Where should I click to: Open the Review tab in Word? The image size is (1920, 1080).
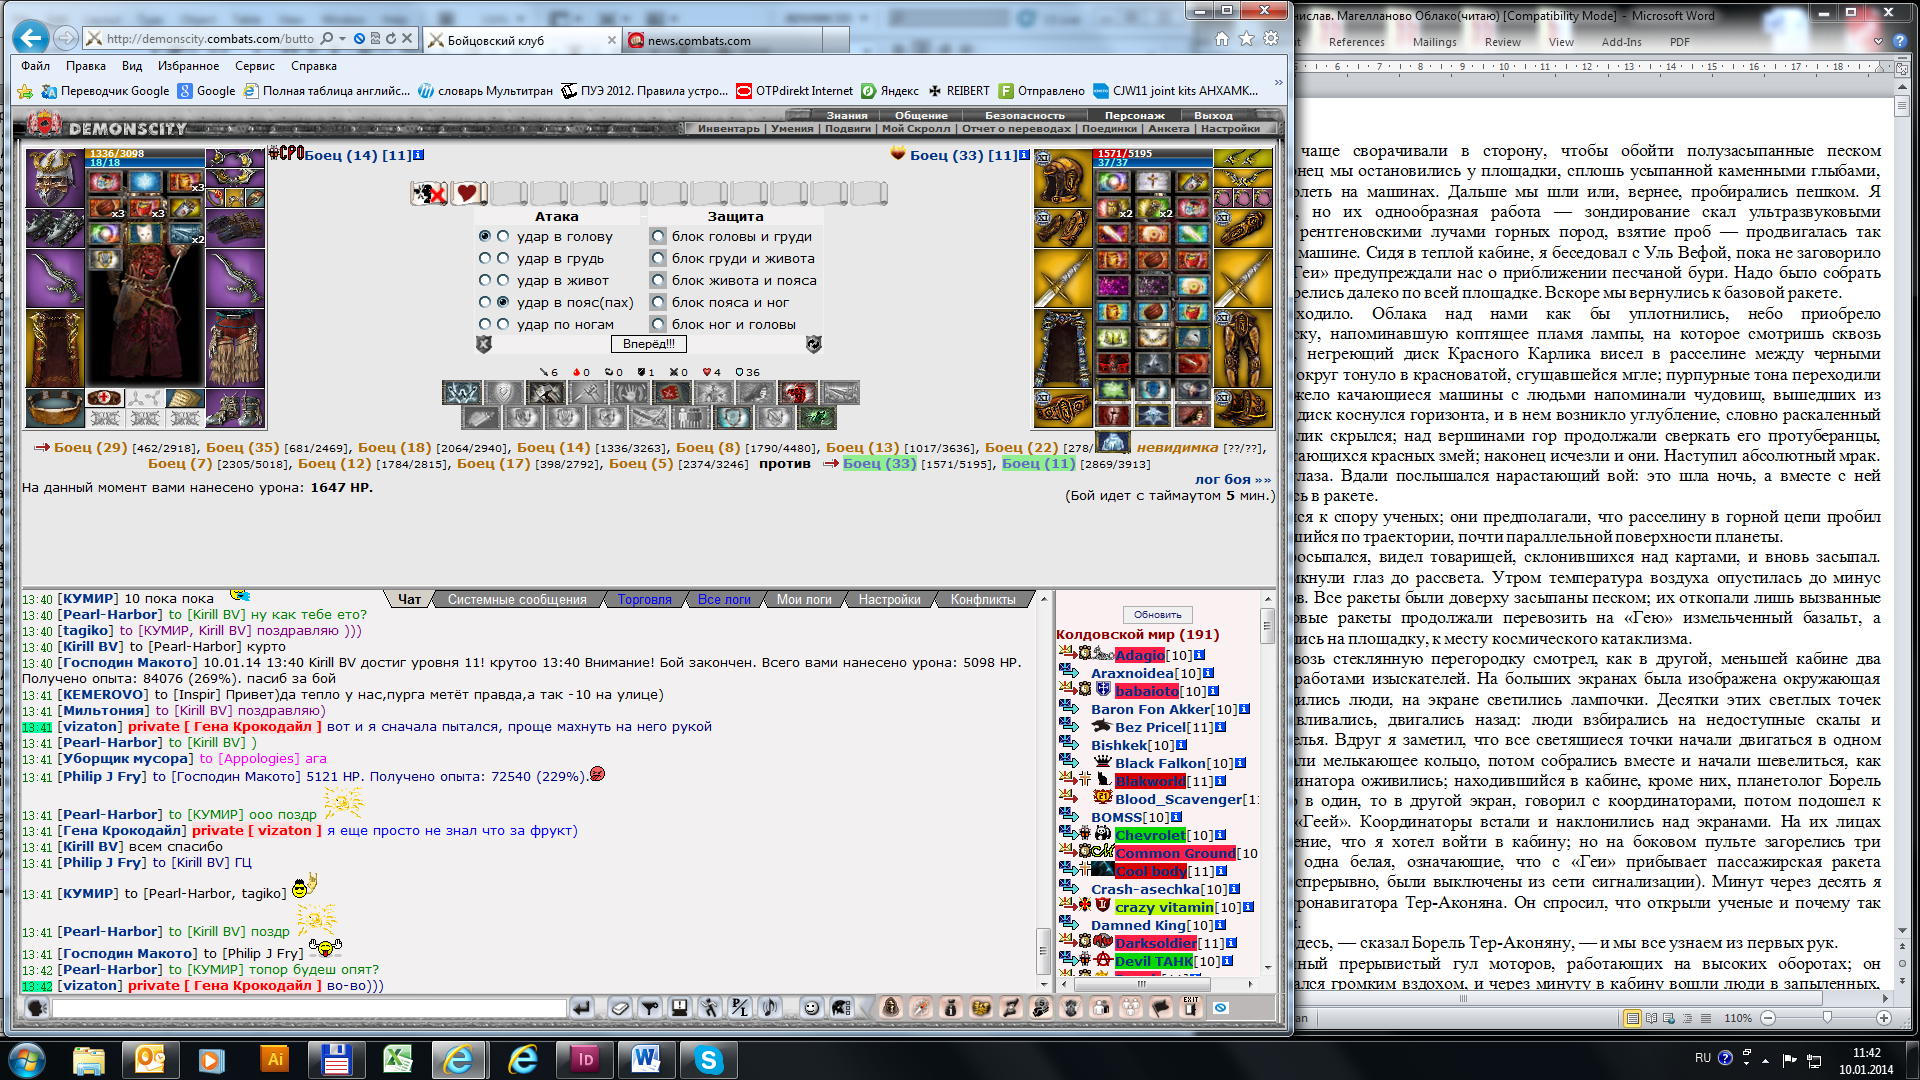[x=1502, y=42]
